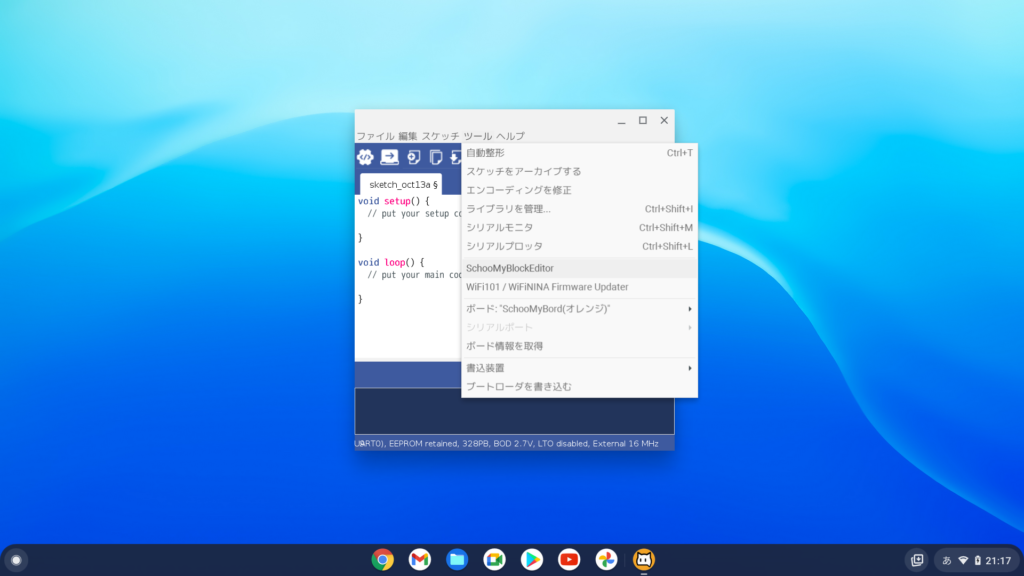
Task: Open Google Meet from the shelf
Action: click(494, 560)
